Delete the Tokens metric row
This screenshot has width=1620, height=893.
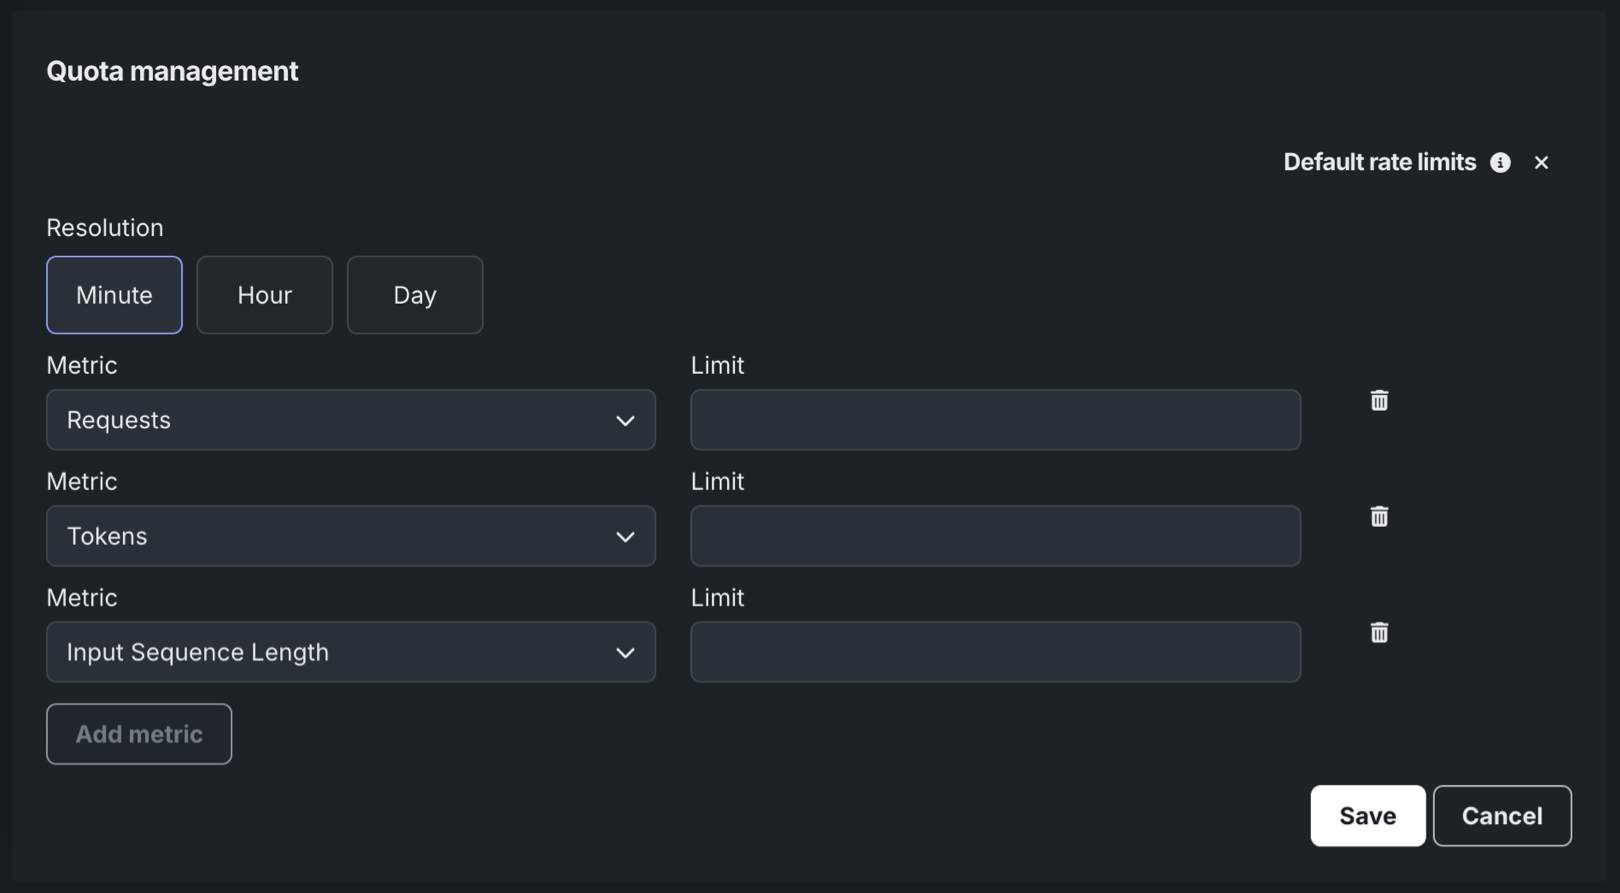[1379, 517]
